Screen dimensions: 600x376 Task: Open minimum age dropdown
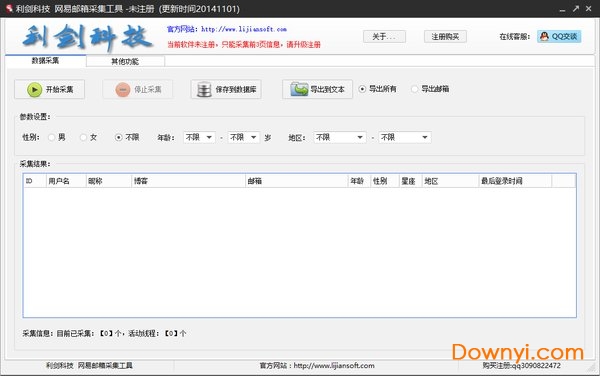[x=199, y=137]
